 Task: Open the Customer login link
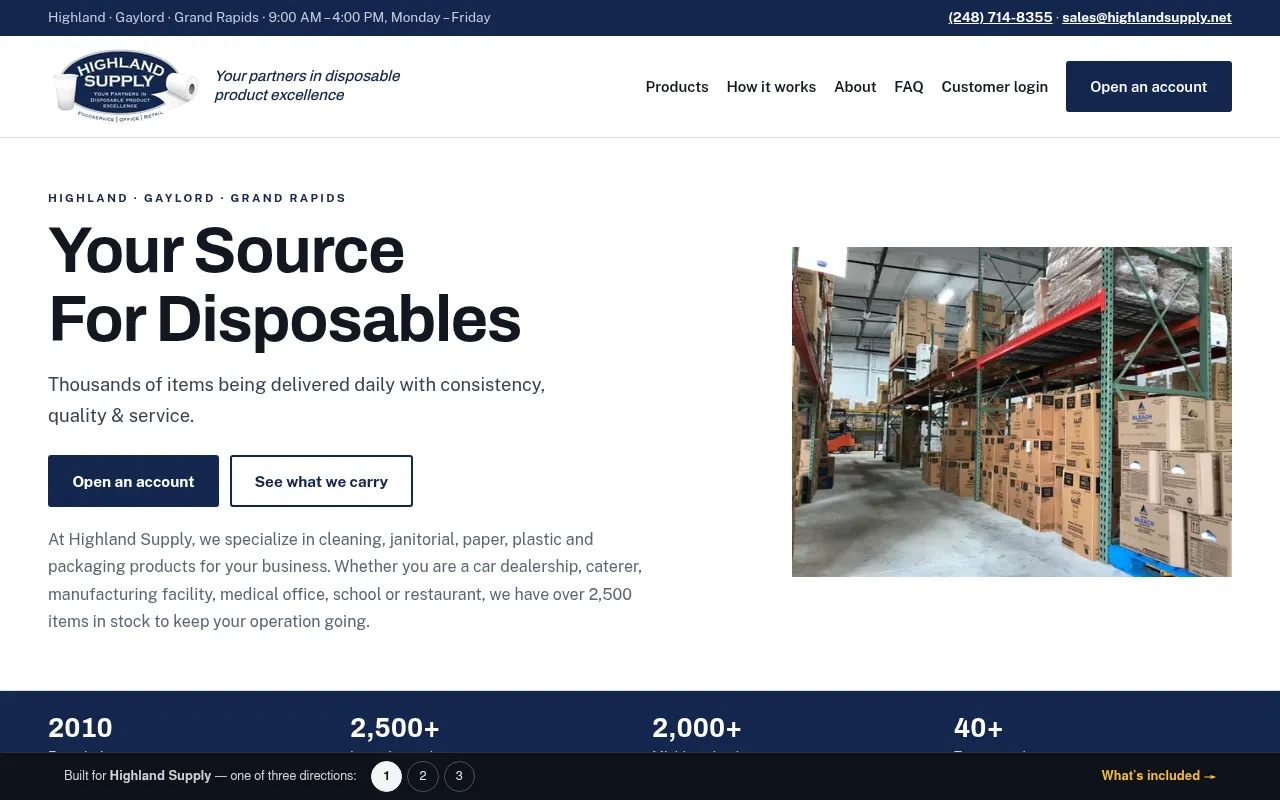click(994, 87)
